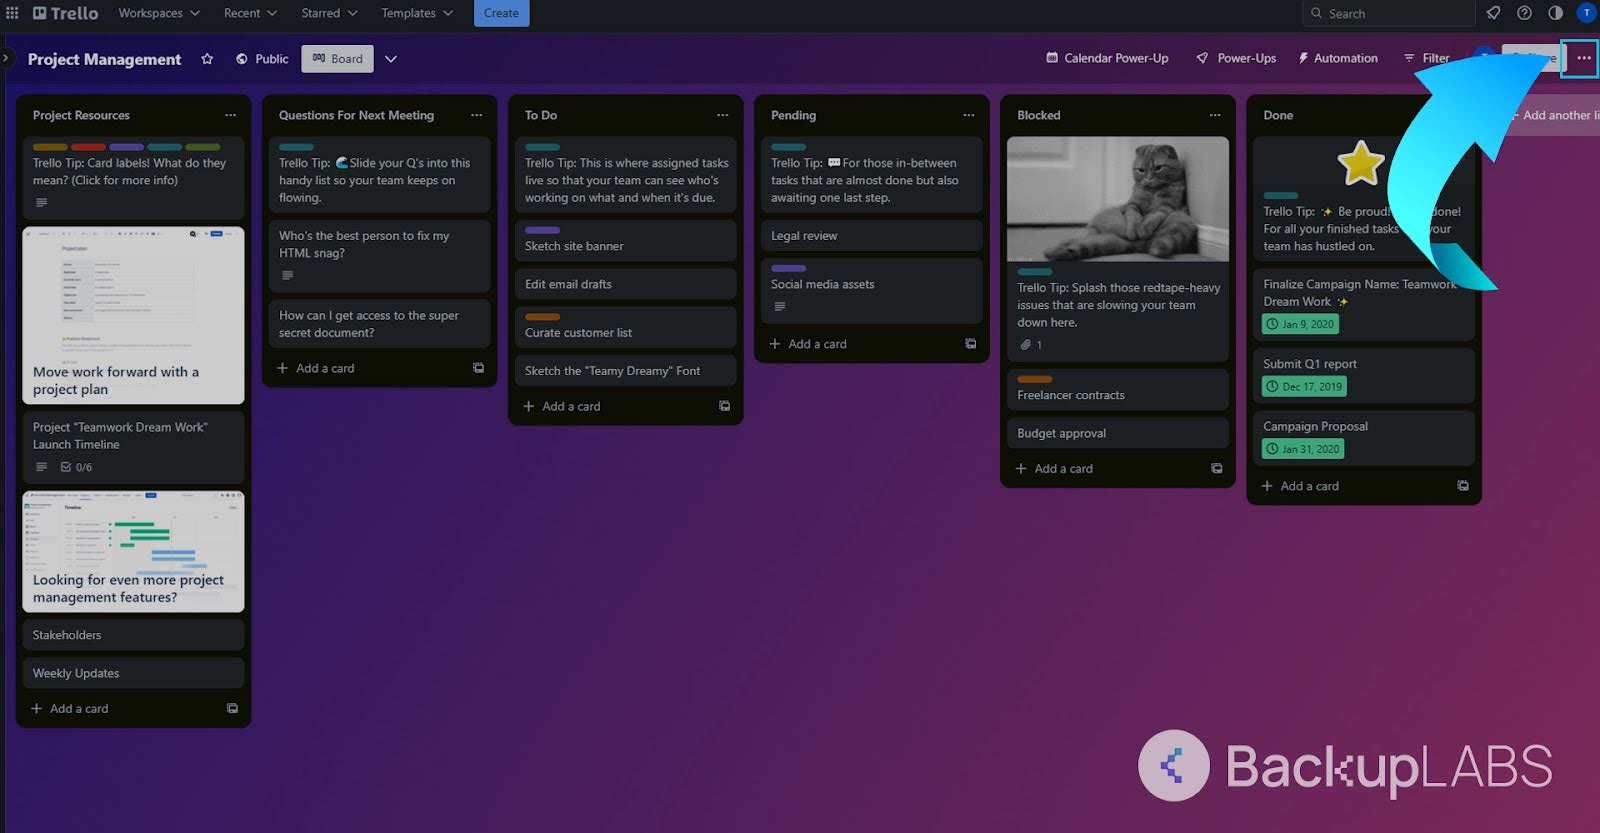Open the Templates dropdown

[416, 13]
